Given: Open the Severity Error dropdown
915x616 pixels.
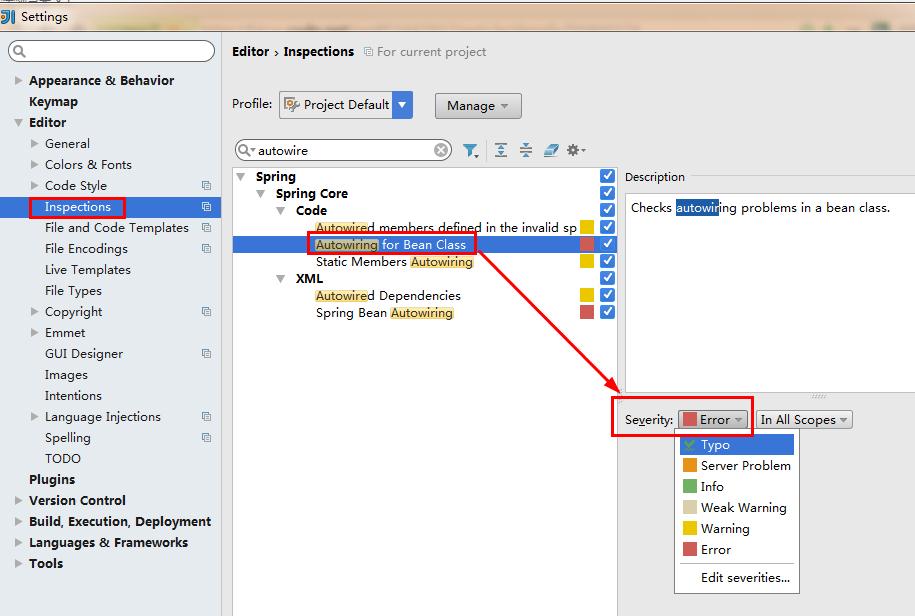Looking at the screenshot, I should [713, 419].
